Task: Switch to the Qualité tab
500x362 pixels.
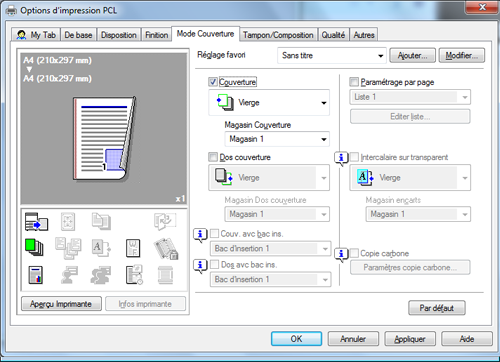Action: pyautogui.click(x=333, y=35)
